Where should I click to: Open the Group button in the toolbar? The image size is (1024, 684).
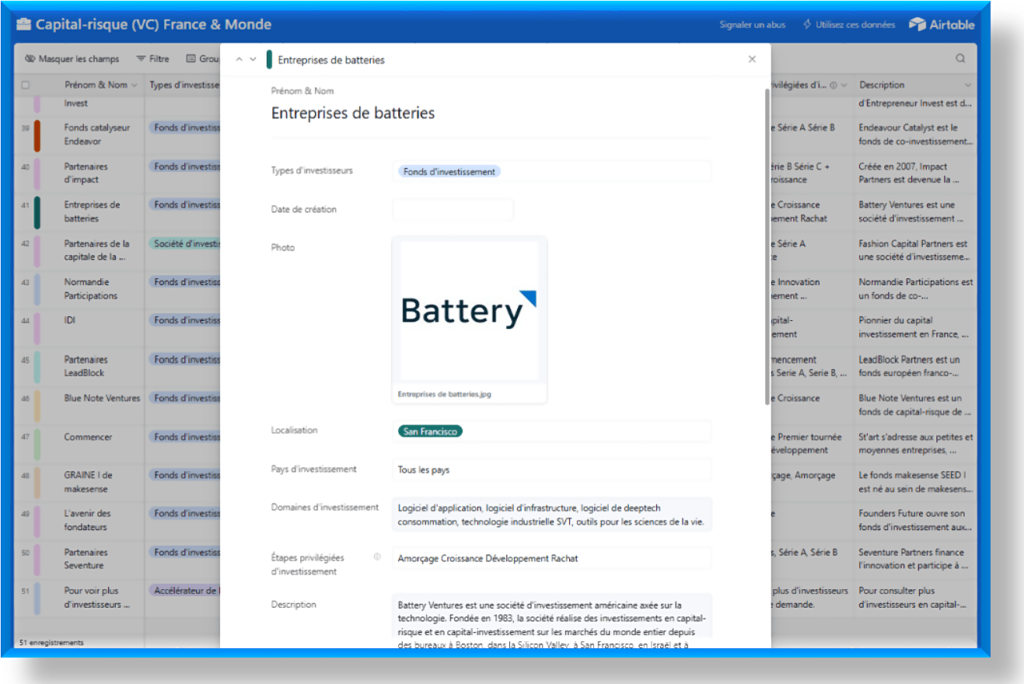203,59
